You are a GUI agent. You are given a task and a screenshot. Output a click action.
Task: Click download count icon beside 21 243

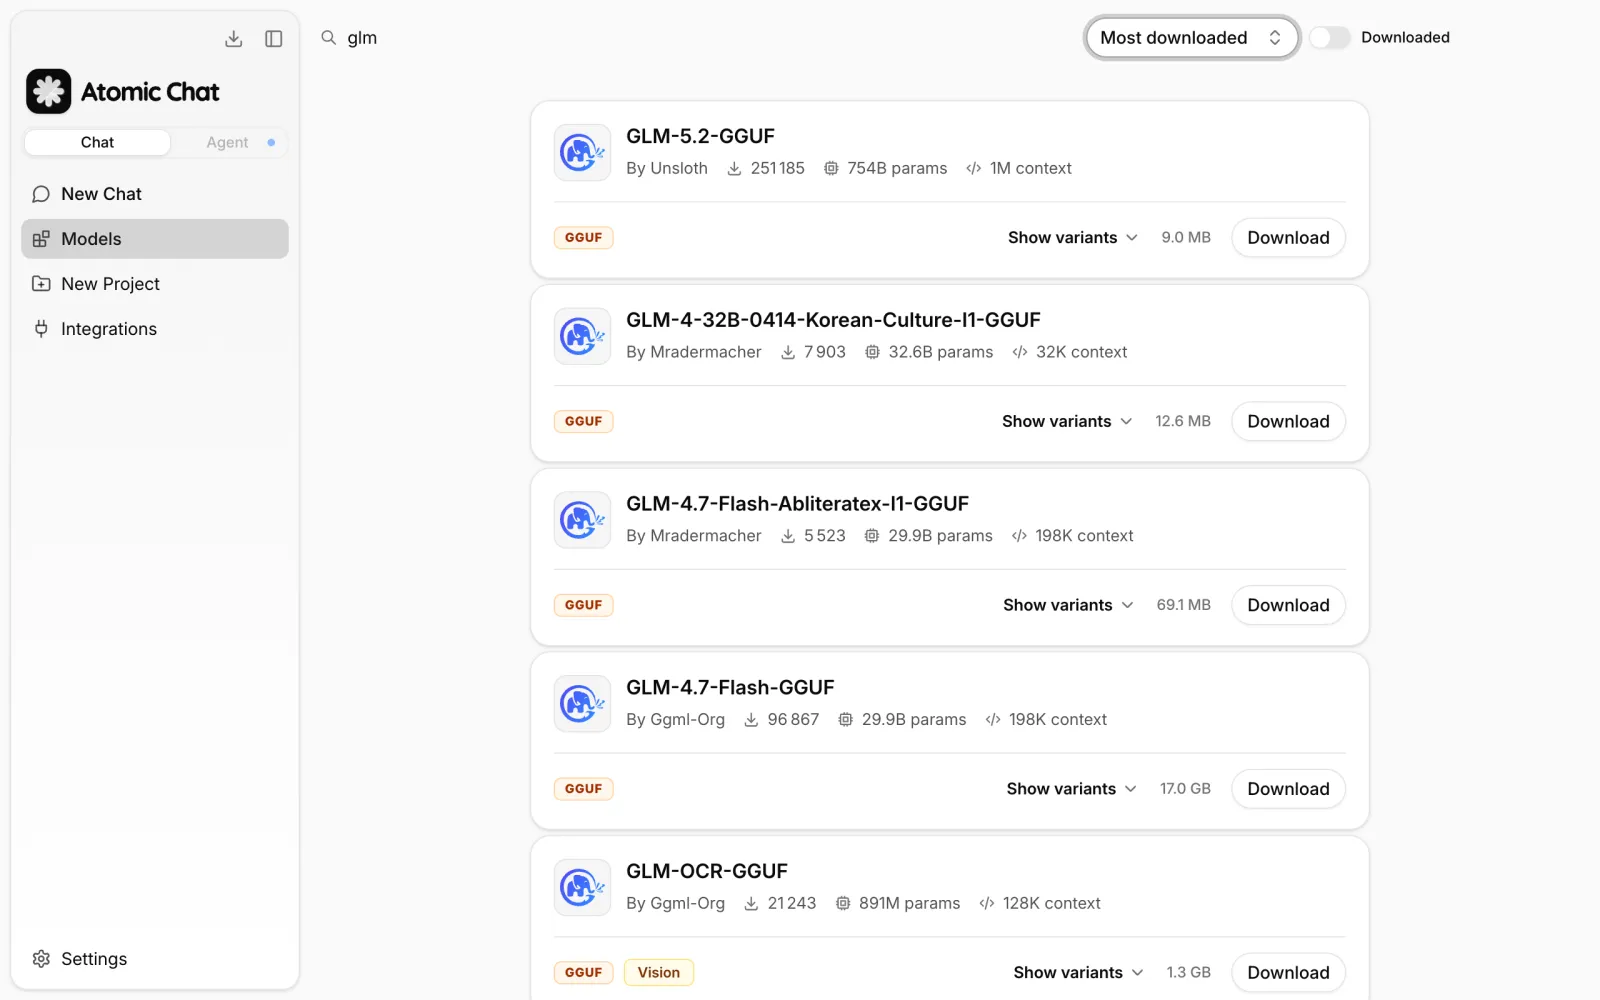click(751, 904)
